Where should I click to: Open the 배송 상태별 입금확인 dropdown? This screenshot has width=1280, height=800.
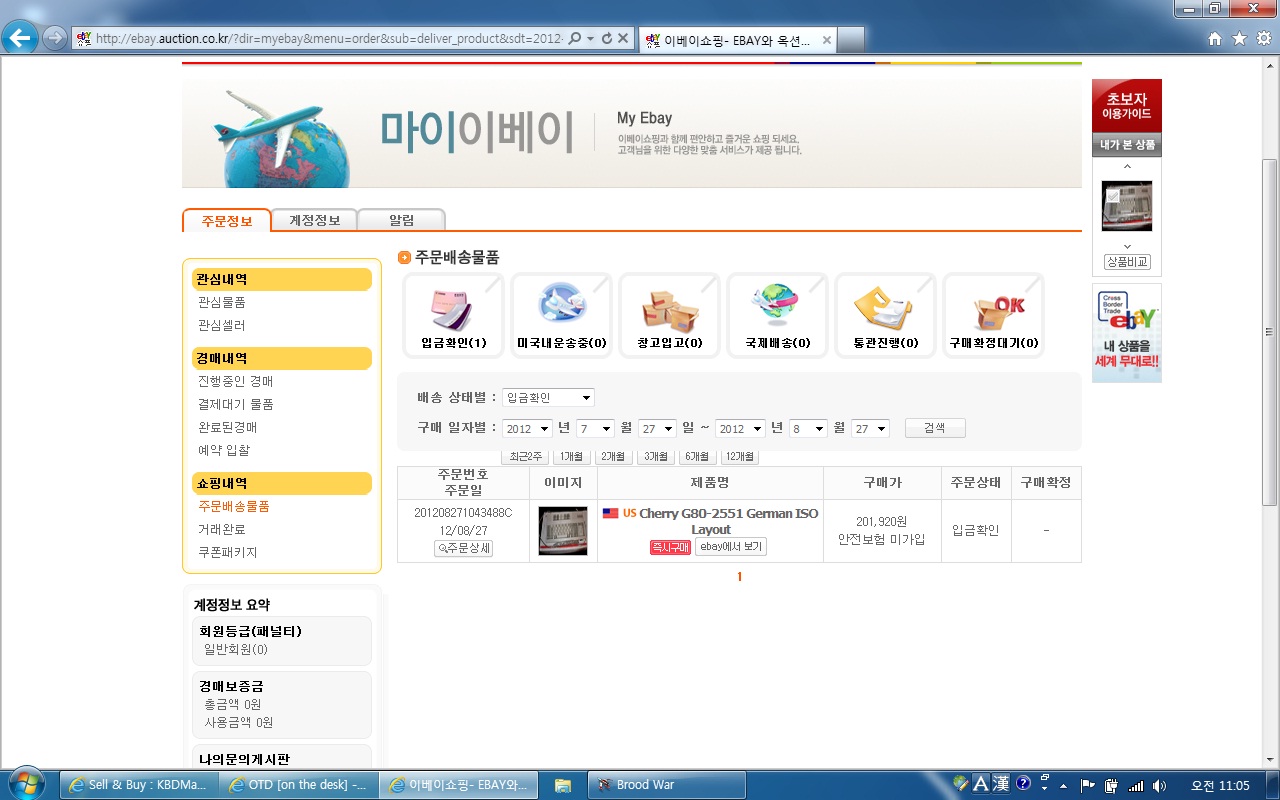pos(548,397)
